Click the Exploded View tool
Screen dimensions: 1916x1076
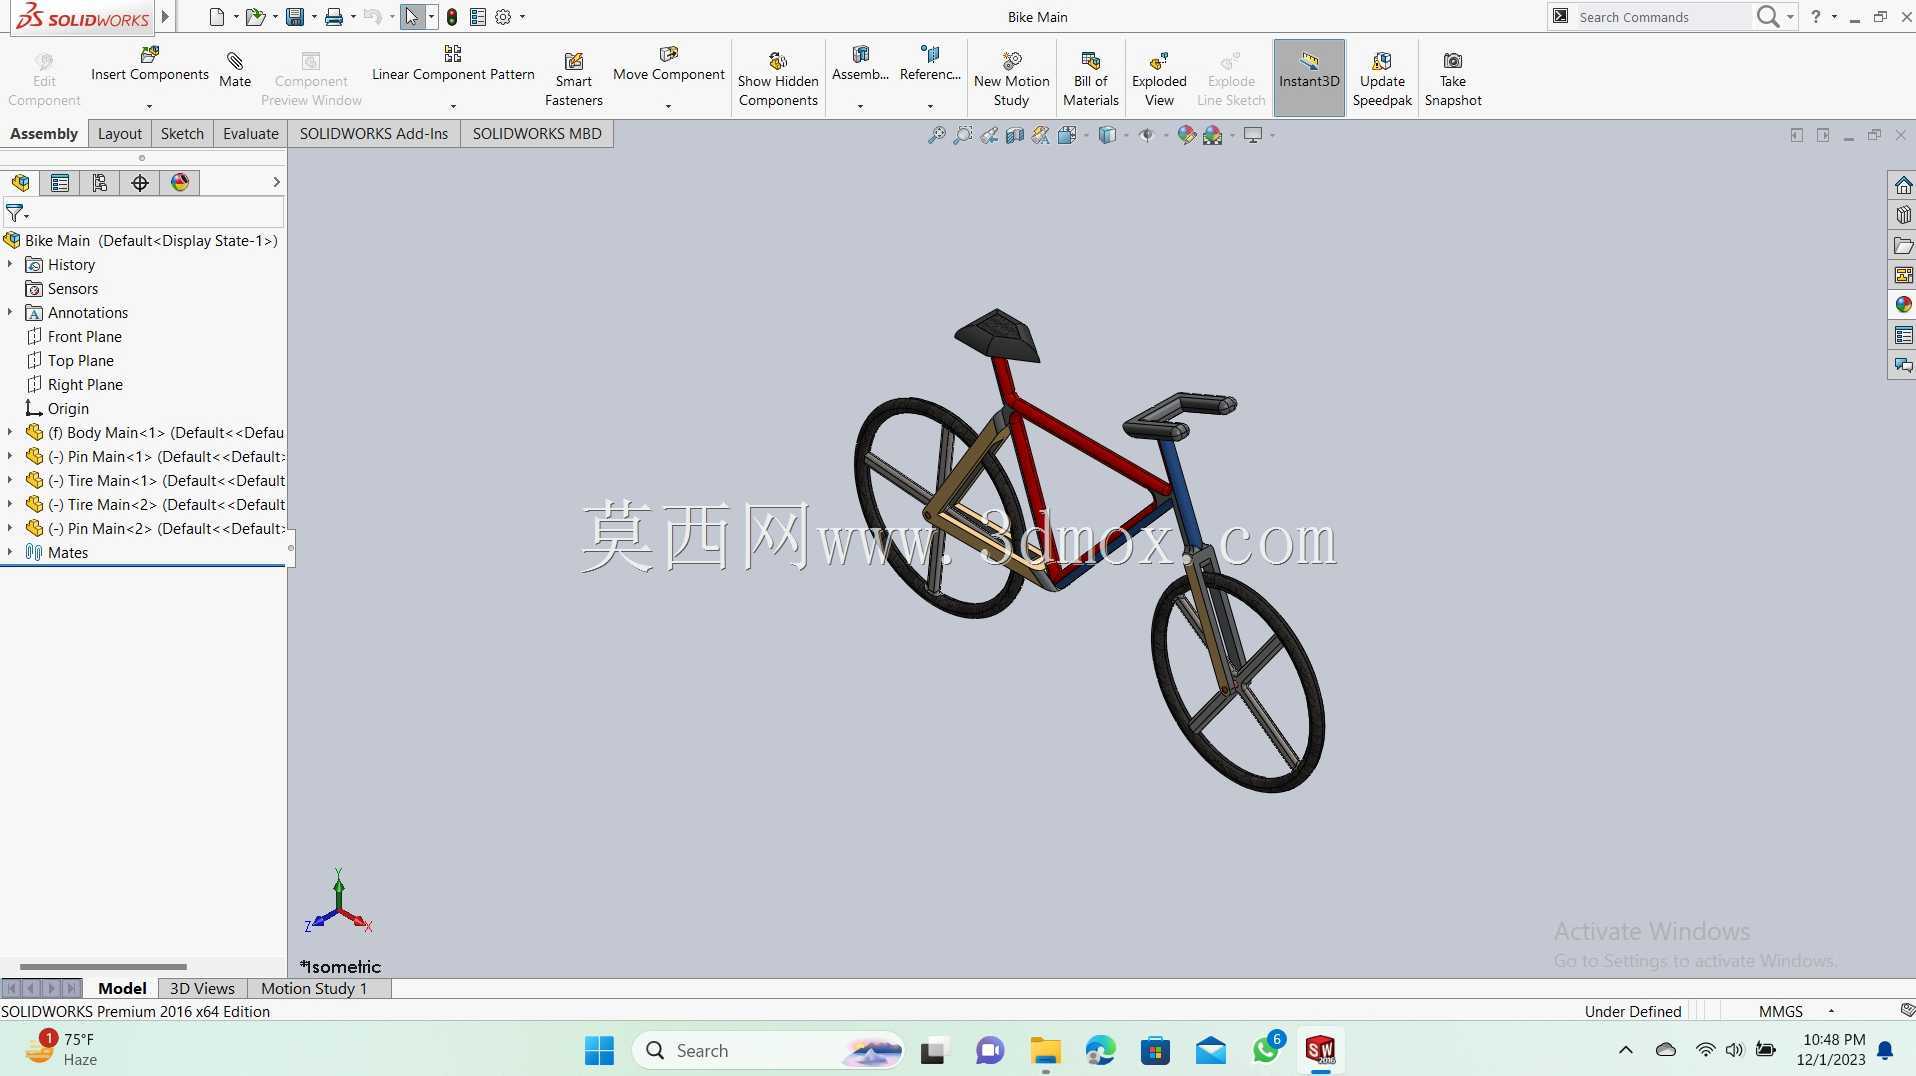tap(1159, 79)
